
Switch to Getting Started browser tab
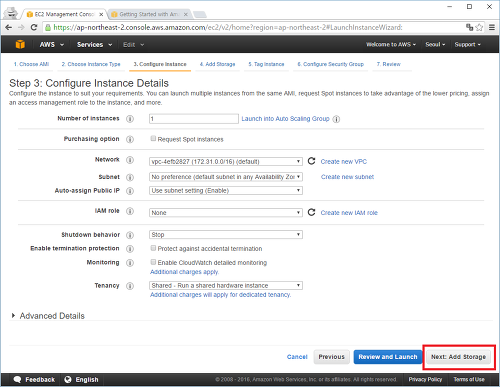(149, 14)
